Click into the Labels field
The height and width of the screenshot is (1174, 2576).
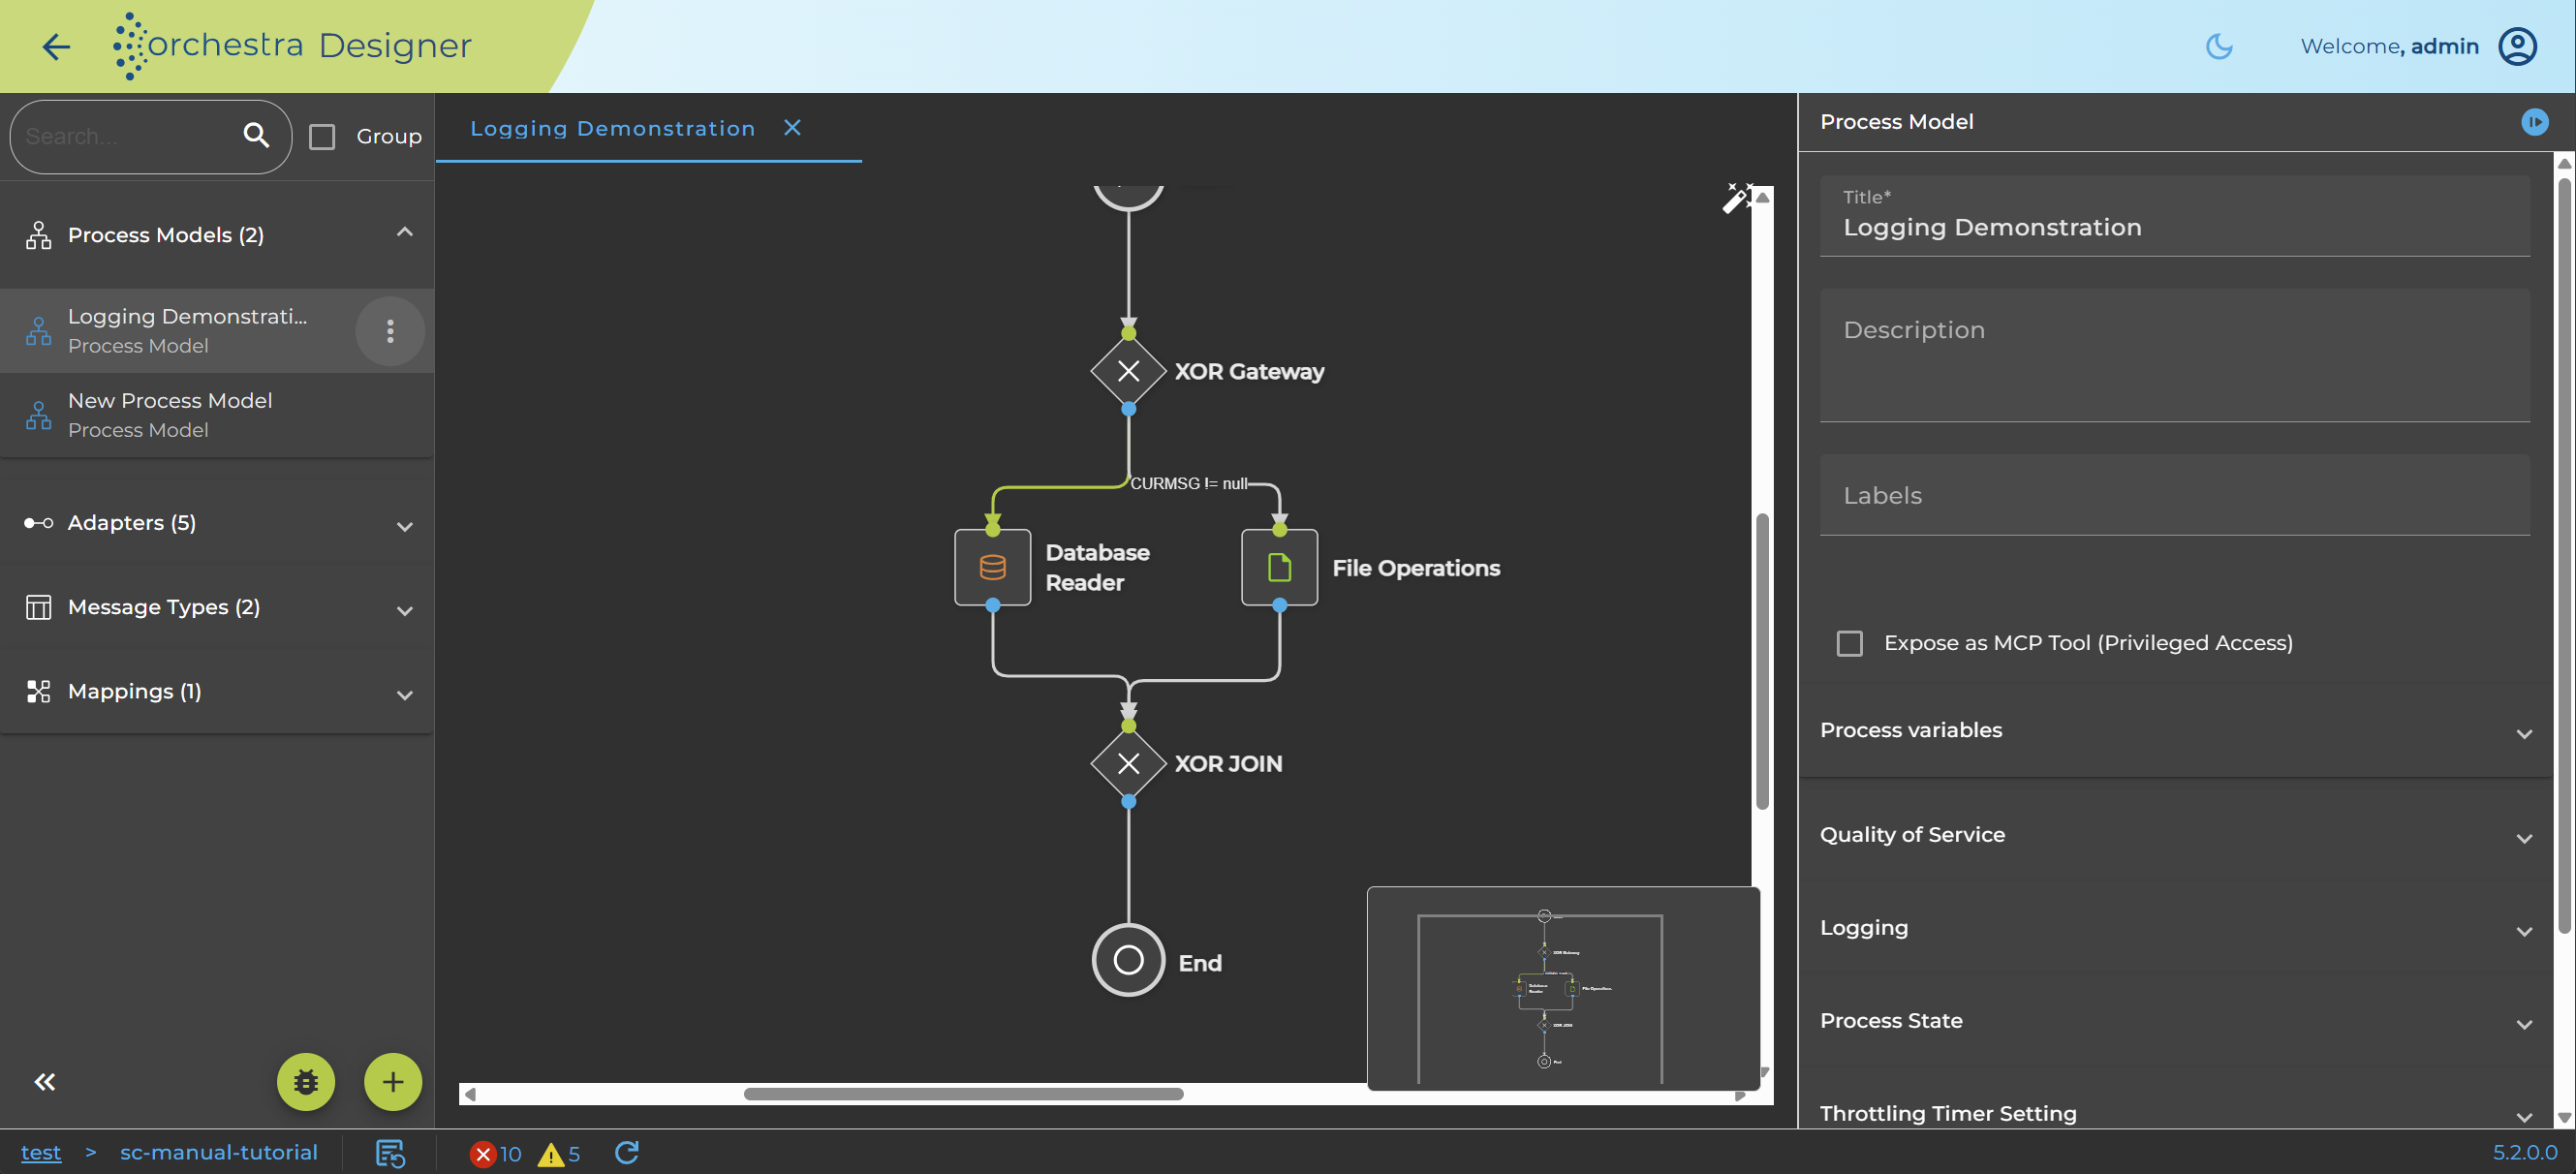2174,495
